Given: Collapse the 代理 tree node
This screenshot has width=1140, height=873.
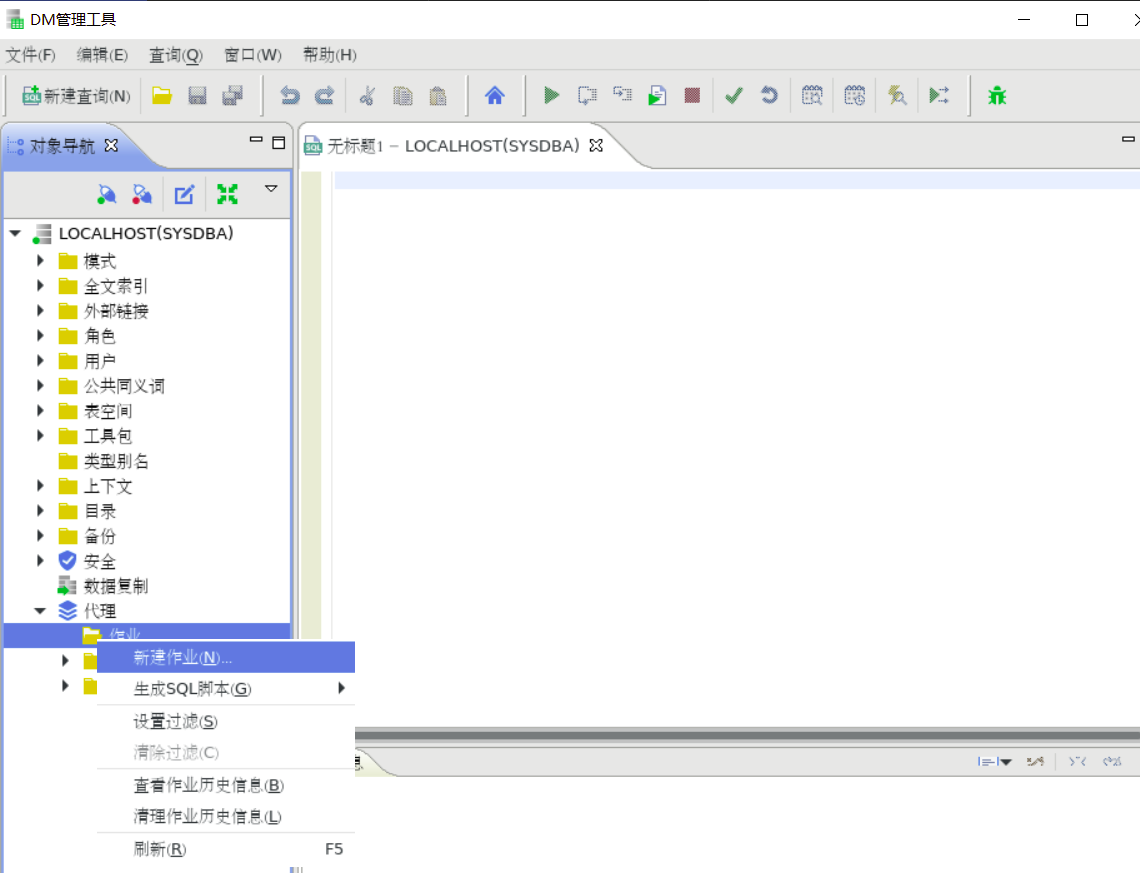Looking at the screenshot, I should point(40,610).
